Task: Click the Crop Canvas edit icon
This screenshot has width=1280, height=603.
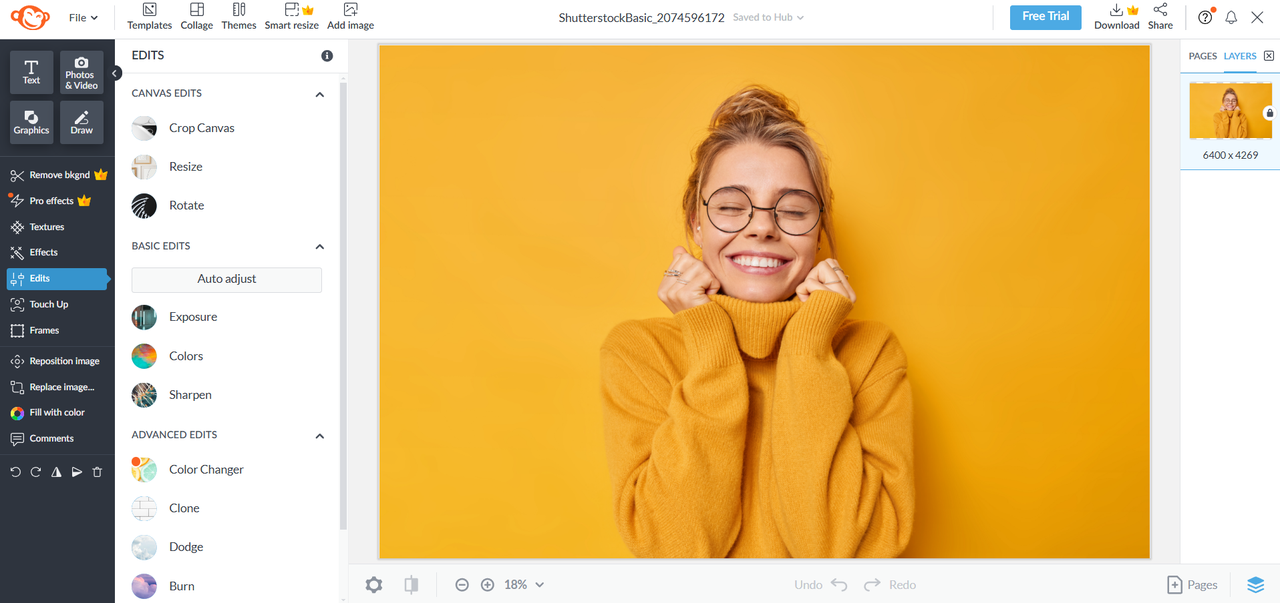Action: click(x=144, y=128)
